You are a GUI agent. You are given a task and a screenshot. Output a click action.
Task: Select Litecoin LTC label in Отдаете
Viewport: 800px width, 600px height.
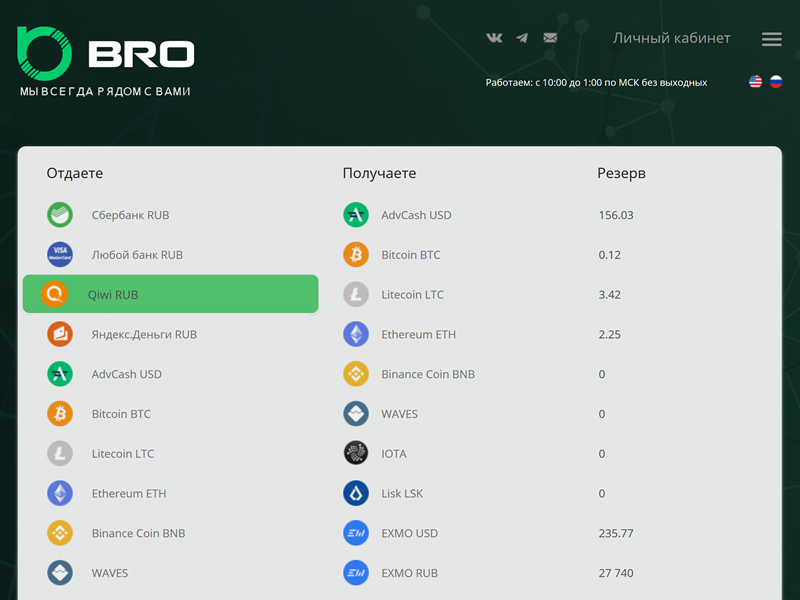pyautogui.click(x=123, y=454)
